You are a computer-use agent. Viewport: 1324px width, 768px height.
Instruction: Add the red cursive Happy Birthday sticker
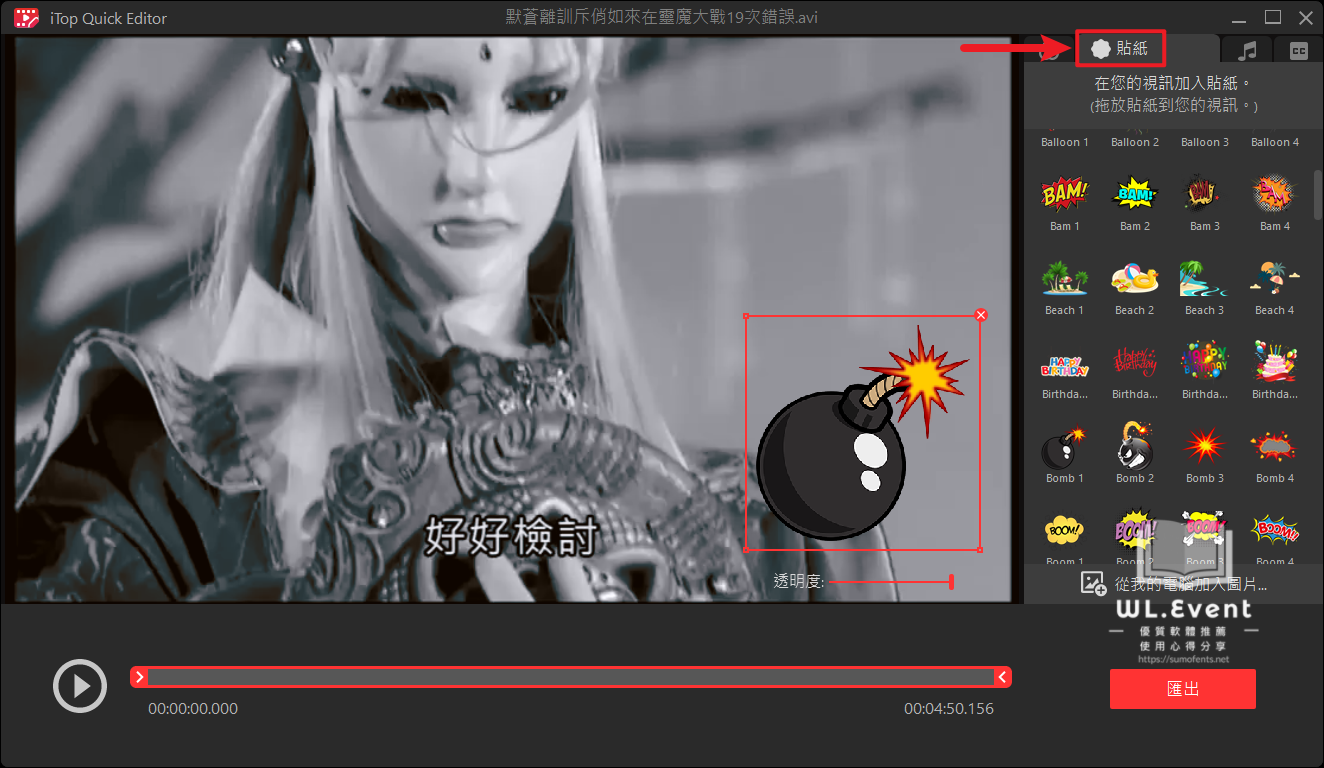click(x=1134, y=362)
